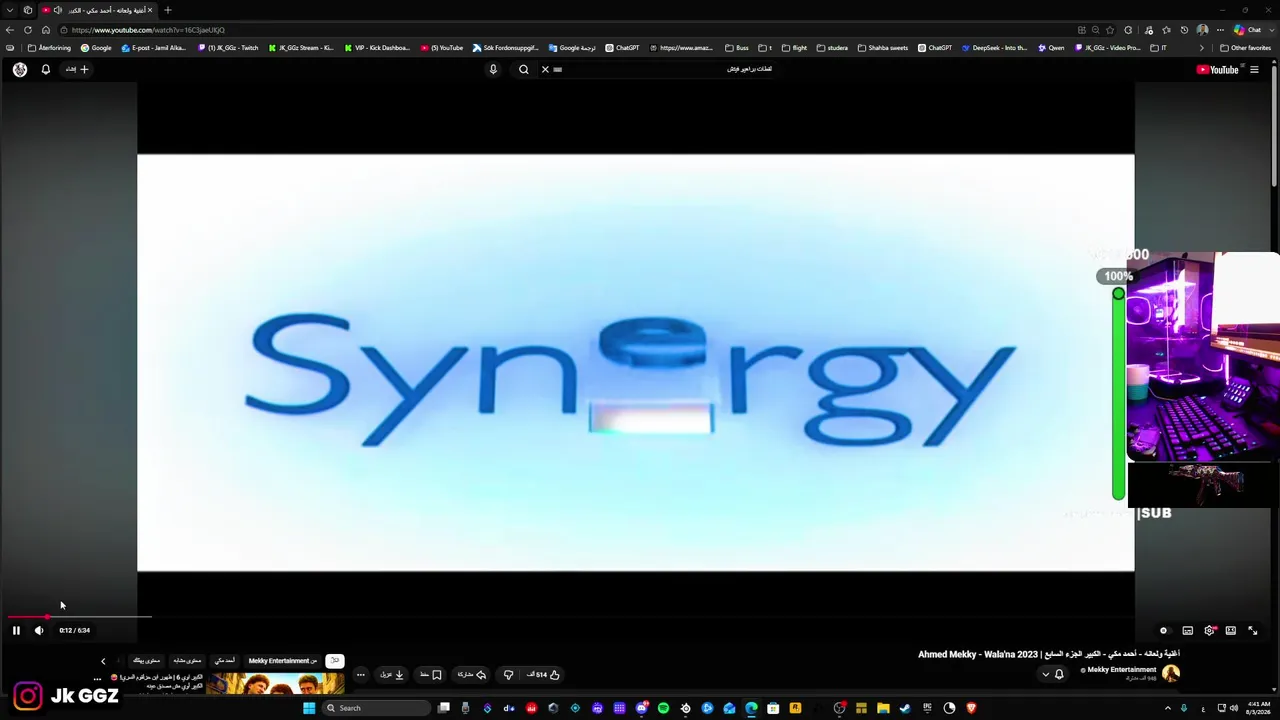The height and width of the screenshot is (720, 1280).
Task: Open the Mekky Entertainment channel name link
Action: click(1122, 670)
